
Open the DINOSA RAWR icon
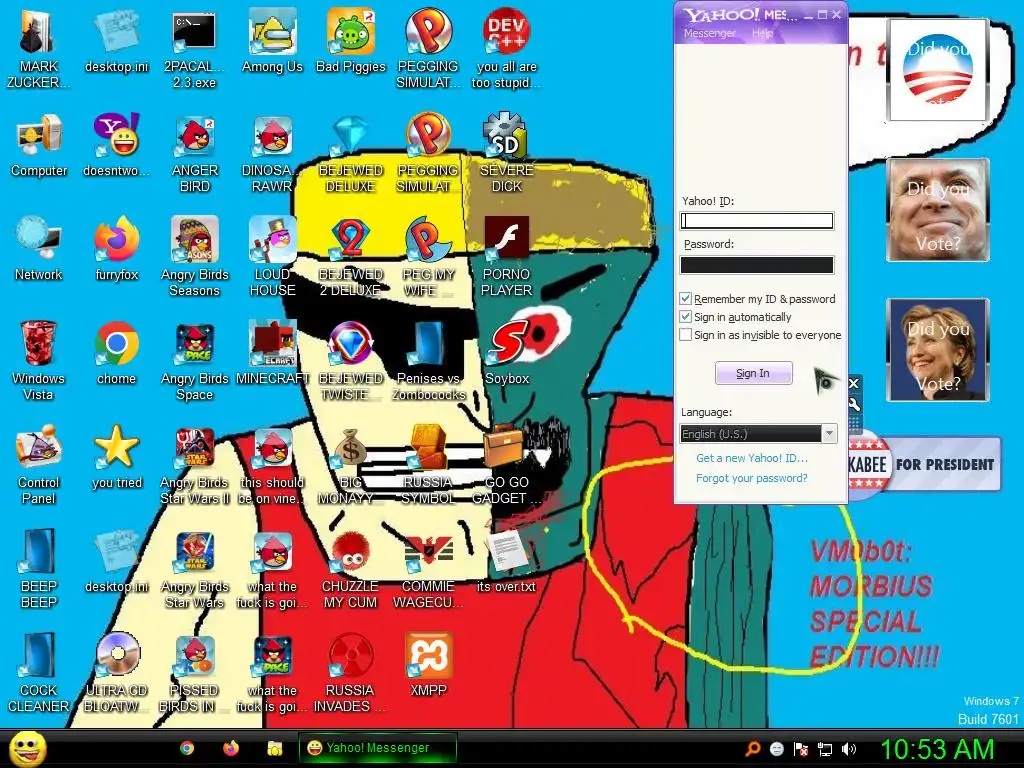click(x=272, y=153)
